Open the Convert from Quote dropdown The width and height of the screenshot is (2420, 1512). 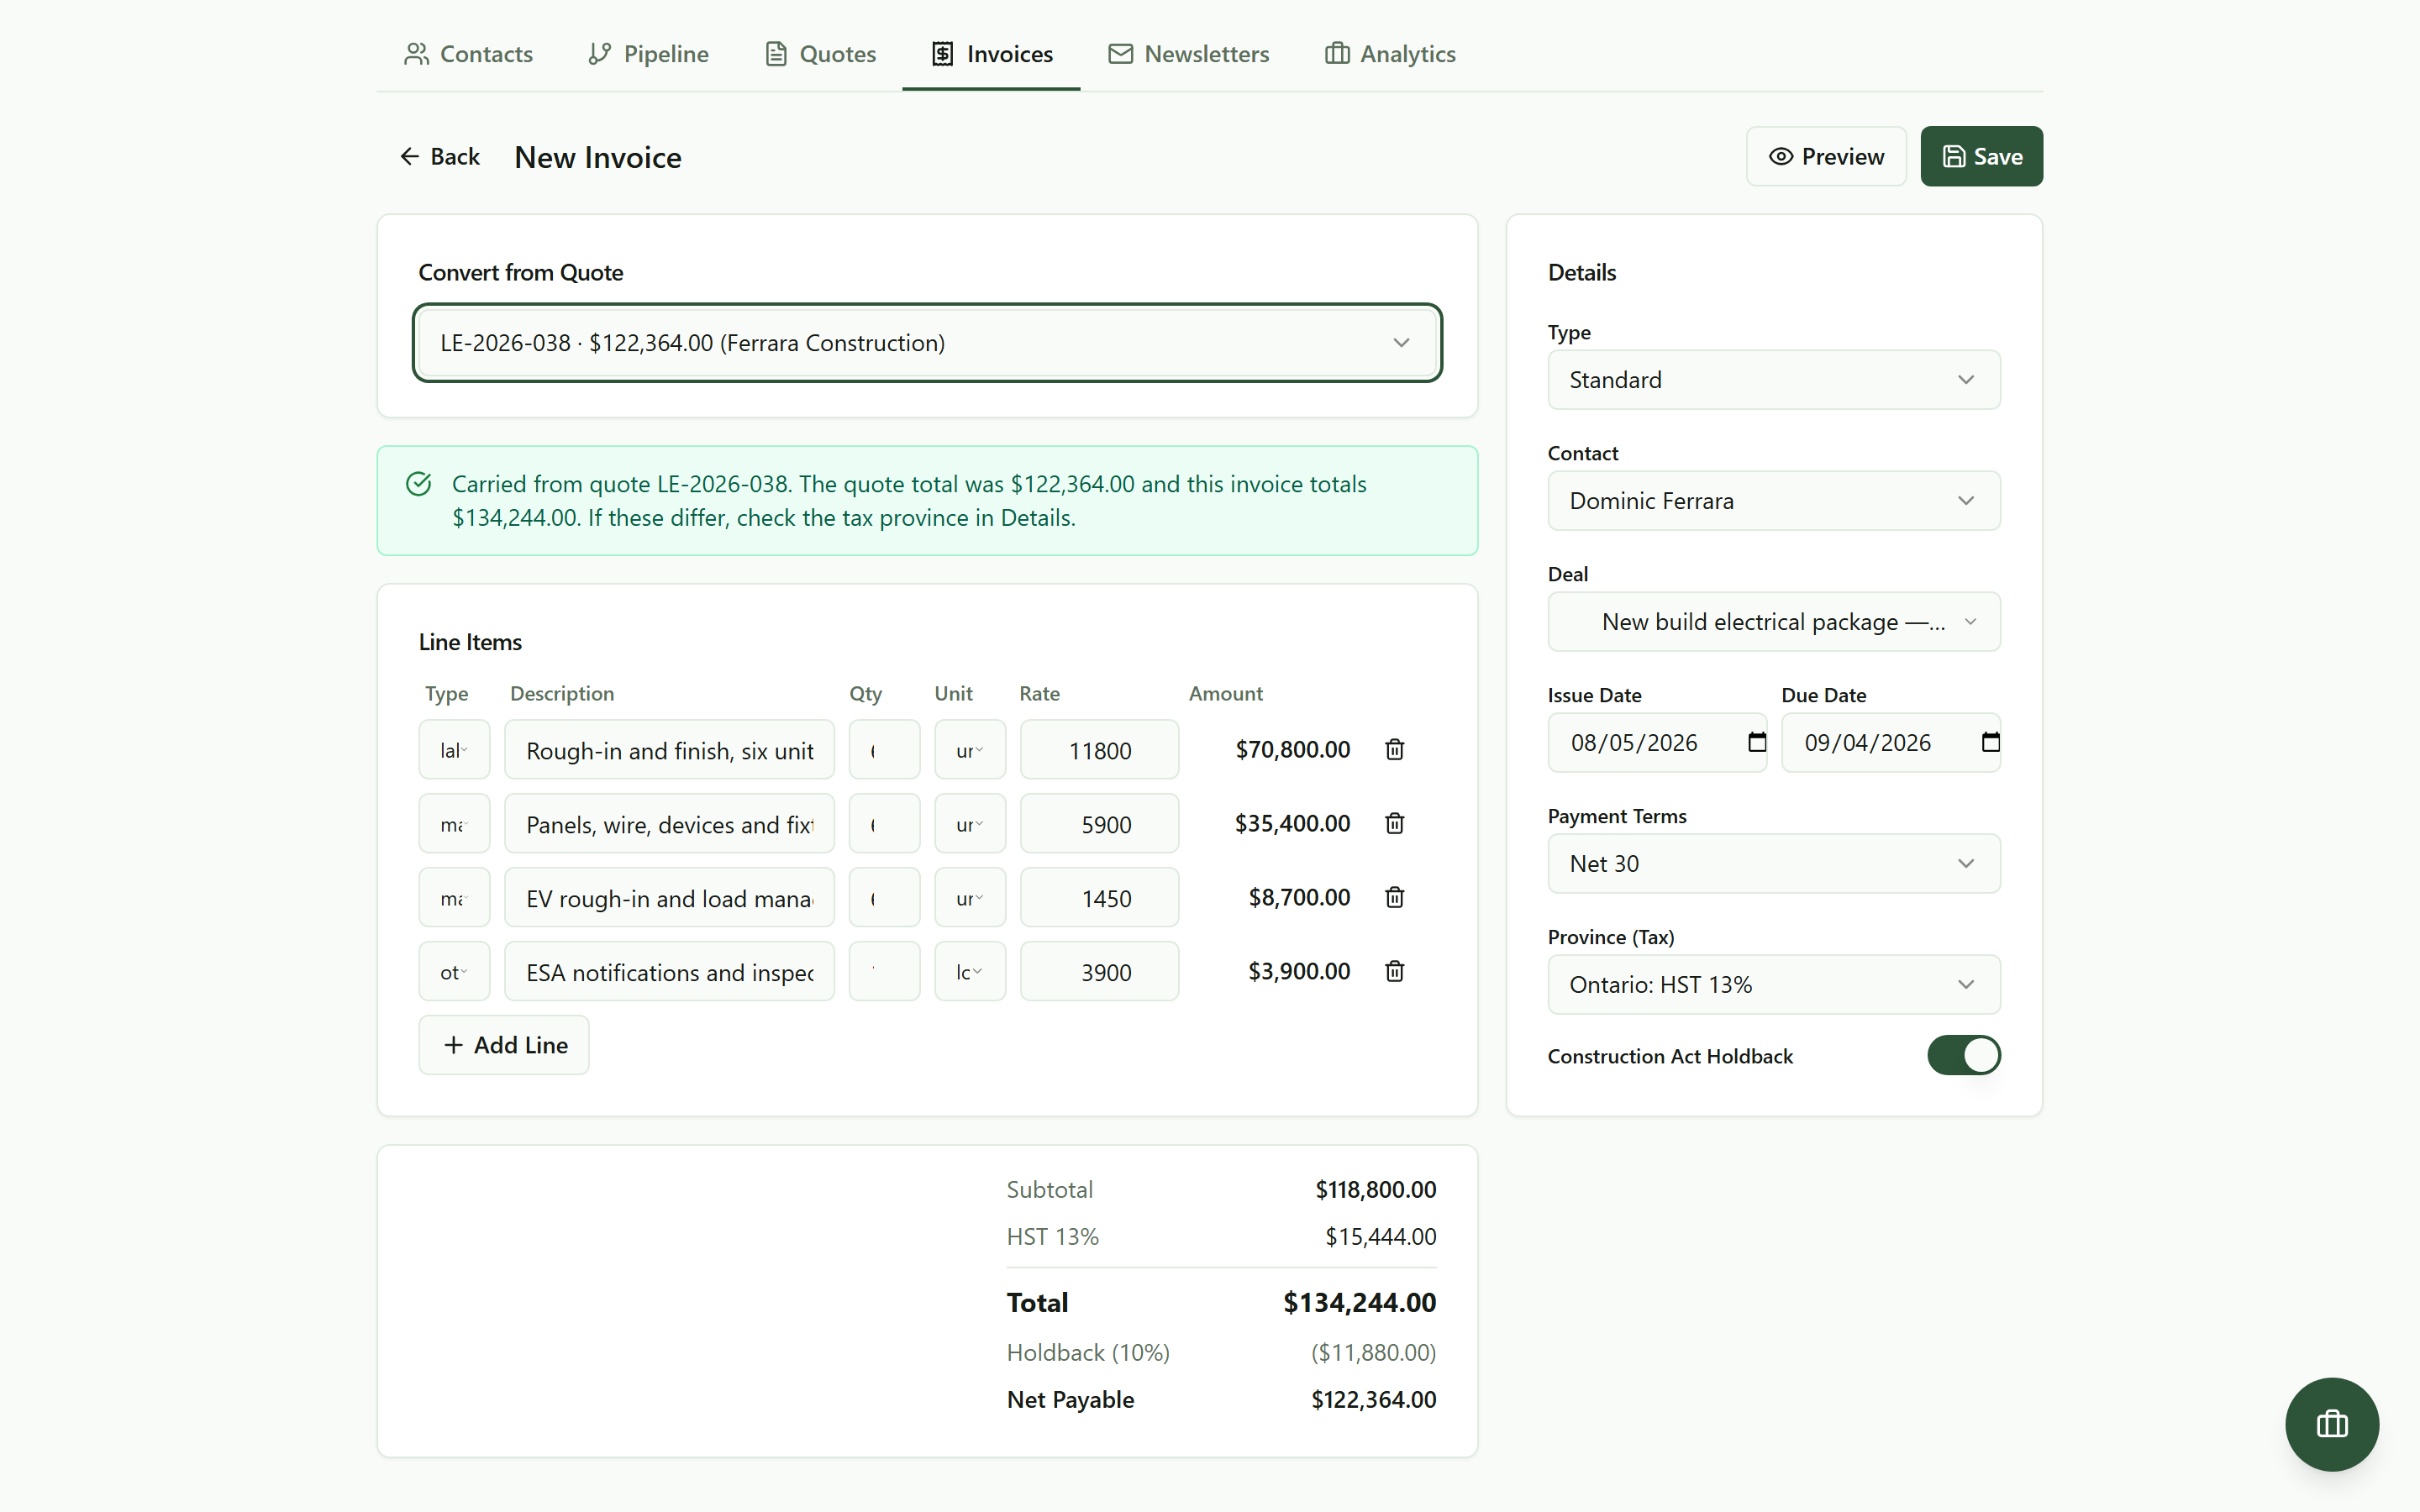pos(927,343)
